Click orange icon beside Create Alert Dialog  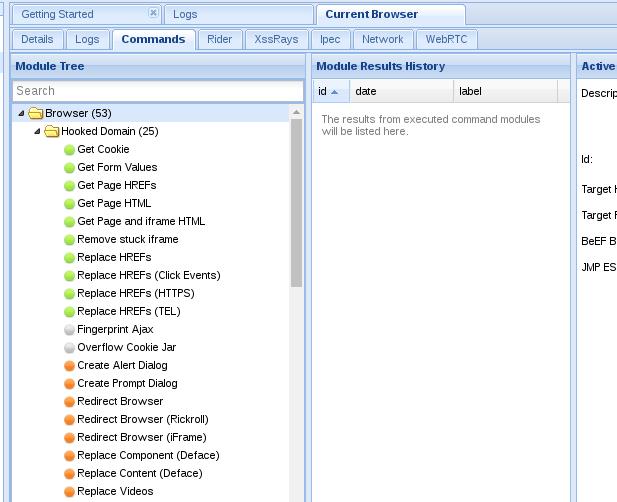(x=69, y=366)
